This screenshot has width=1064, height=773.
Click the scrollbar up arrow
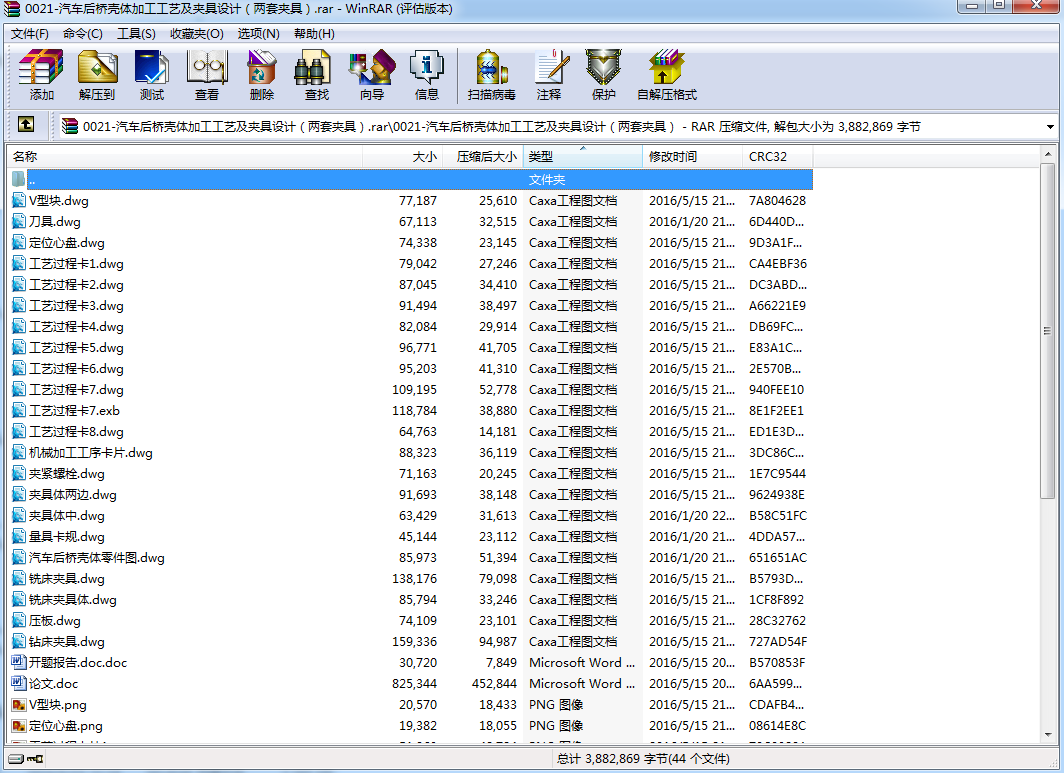pos(1047,154)
